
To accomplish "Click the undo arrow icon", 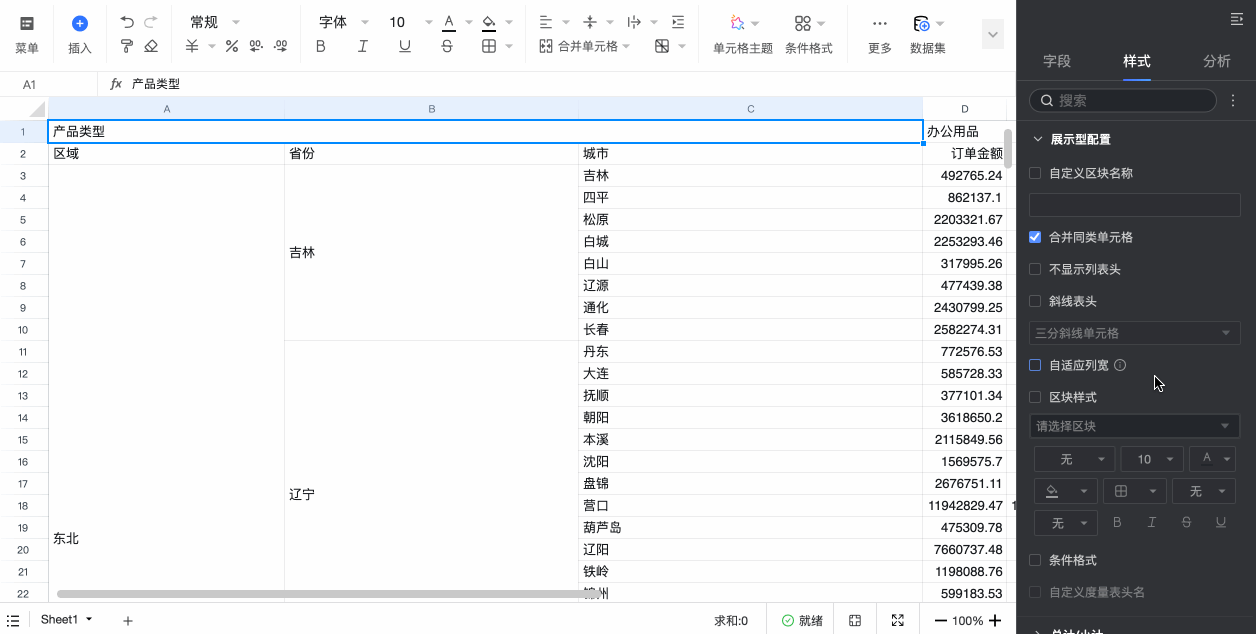I will 127,22.
